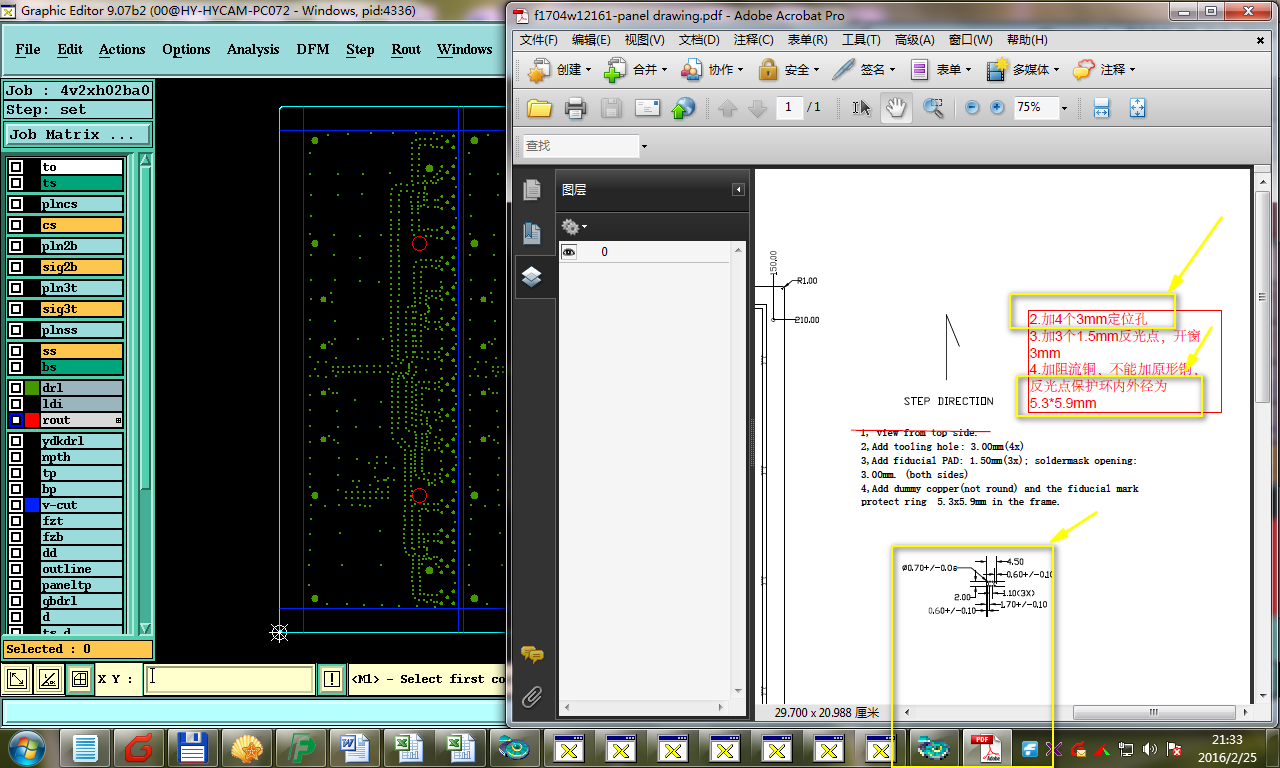Click the red color swatch of rout layer

[33, 420]
